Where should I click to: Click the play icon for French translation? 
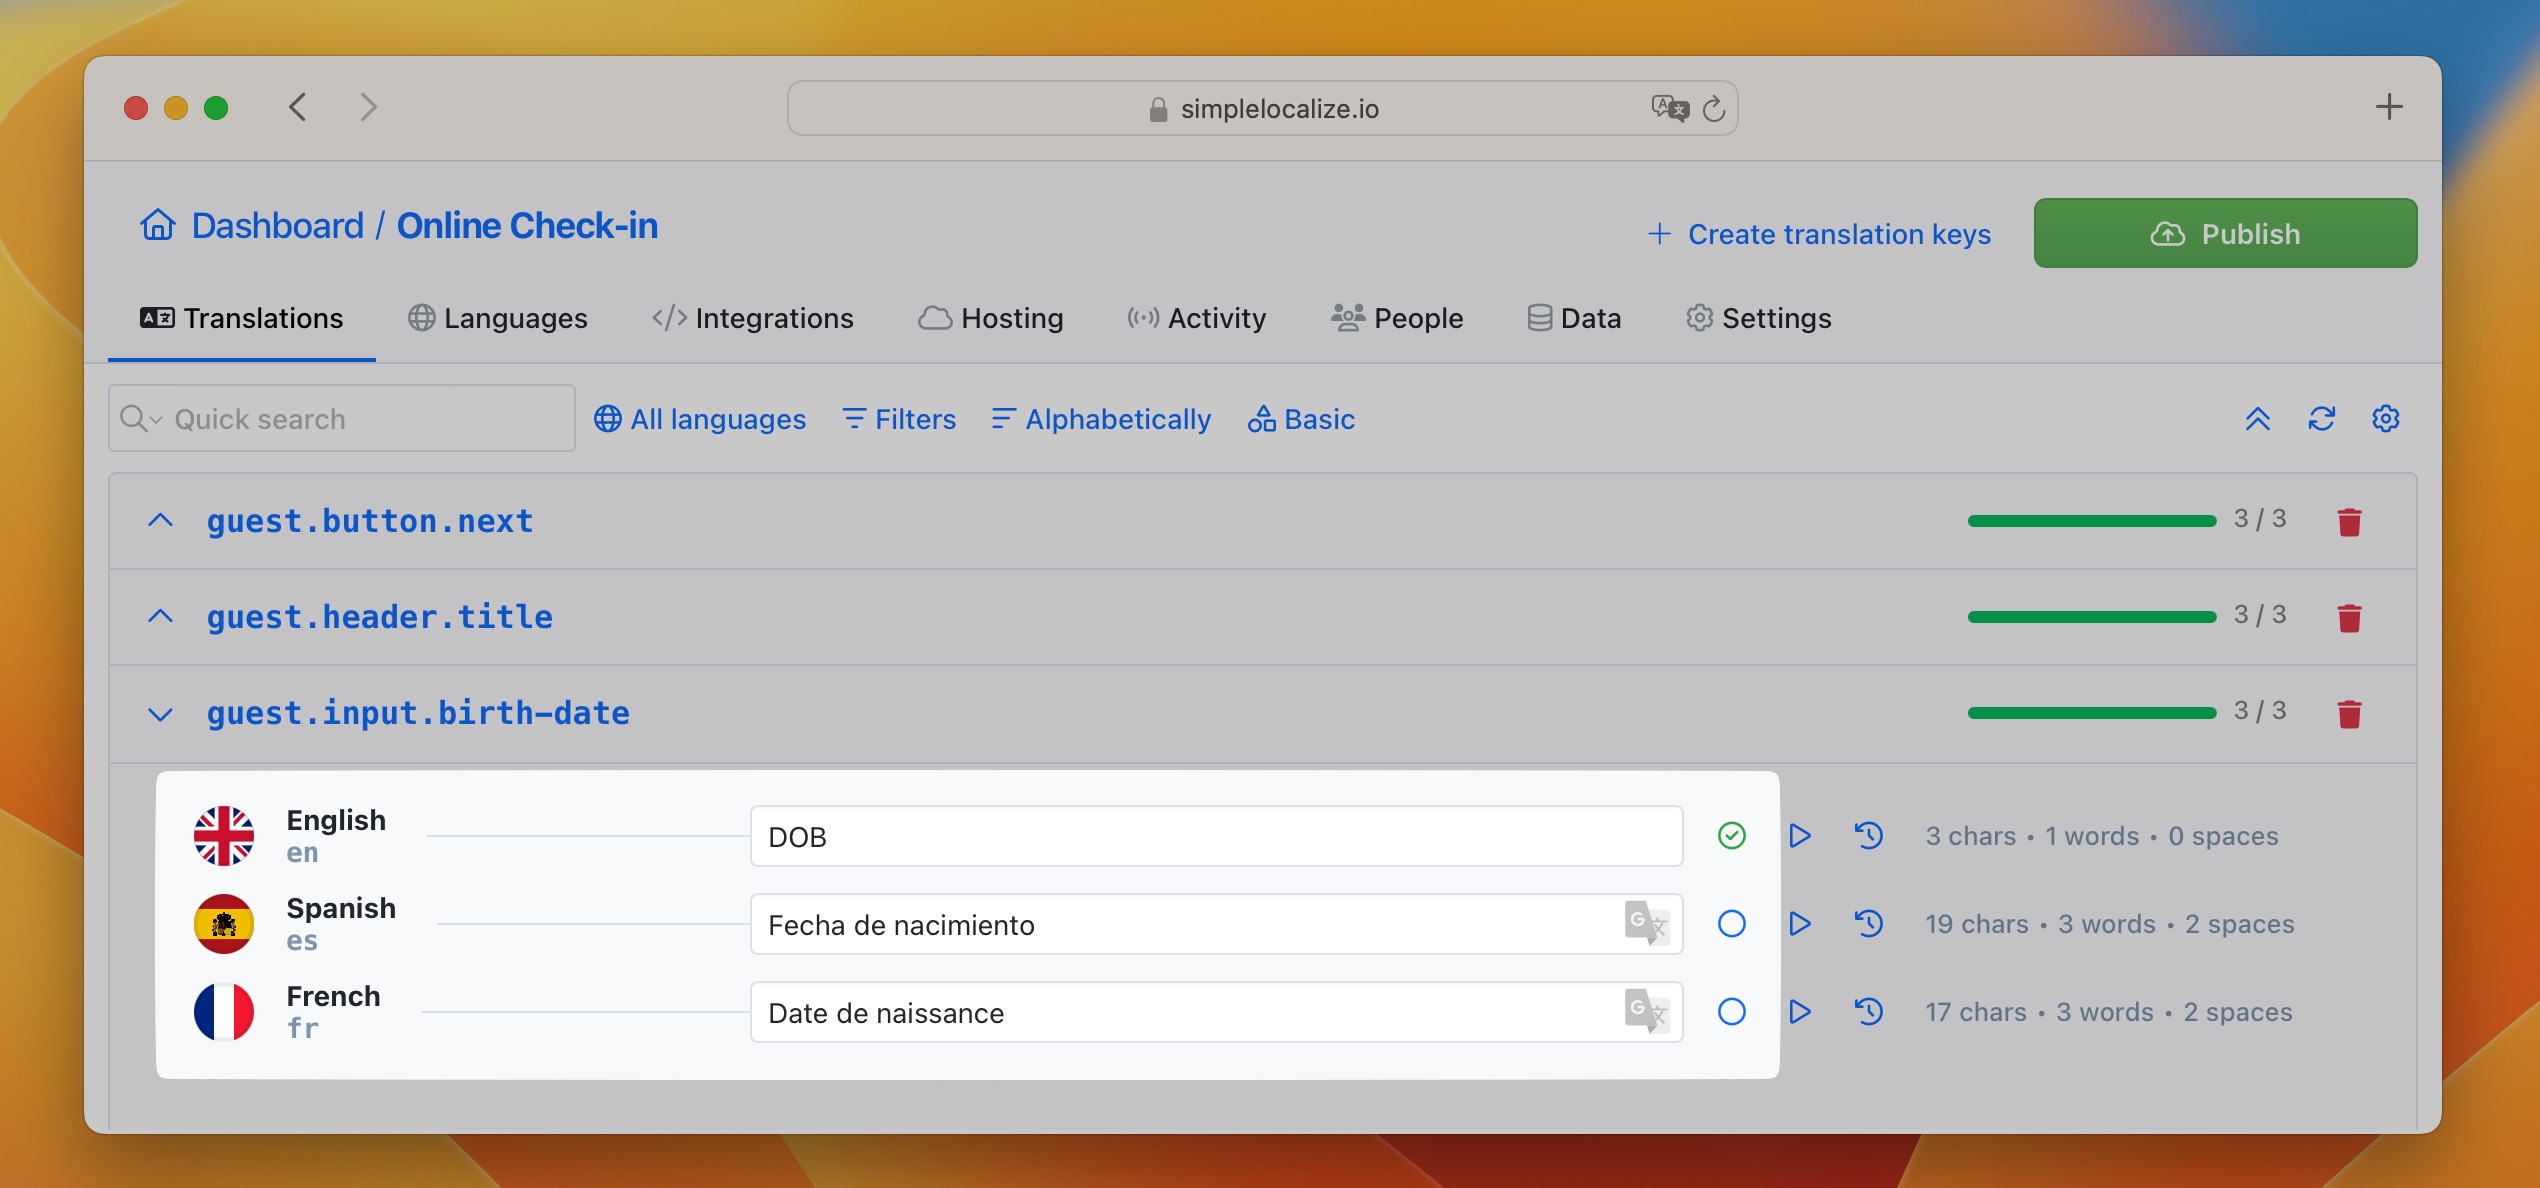coord(1801,1011)
